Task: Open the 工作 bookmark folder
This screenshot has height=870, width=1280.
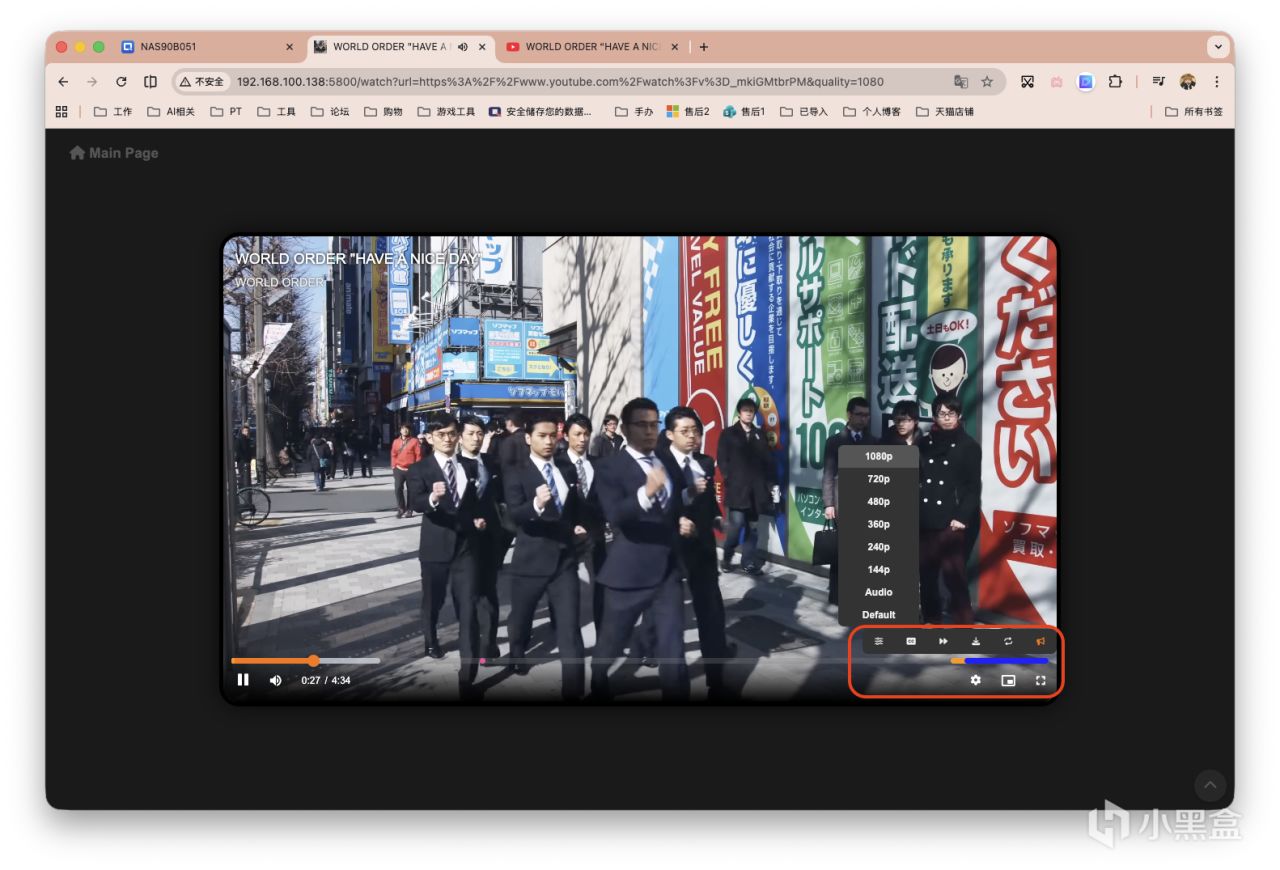Action: coord(113,112)
